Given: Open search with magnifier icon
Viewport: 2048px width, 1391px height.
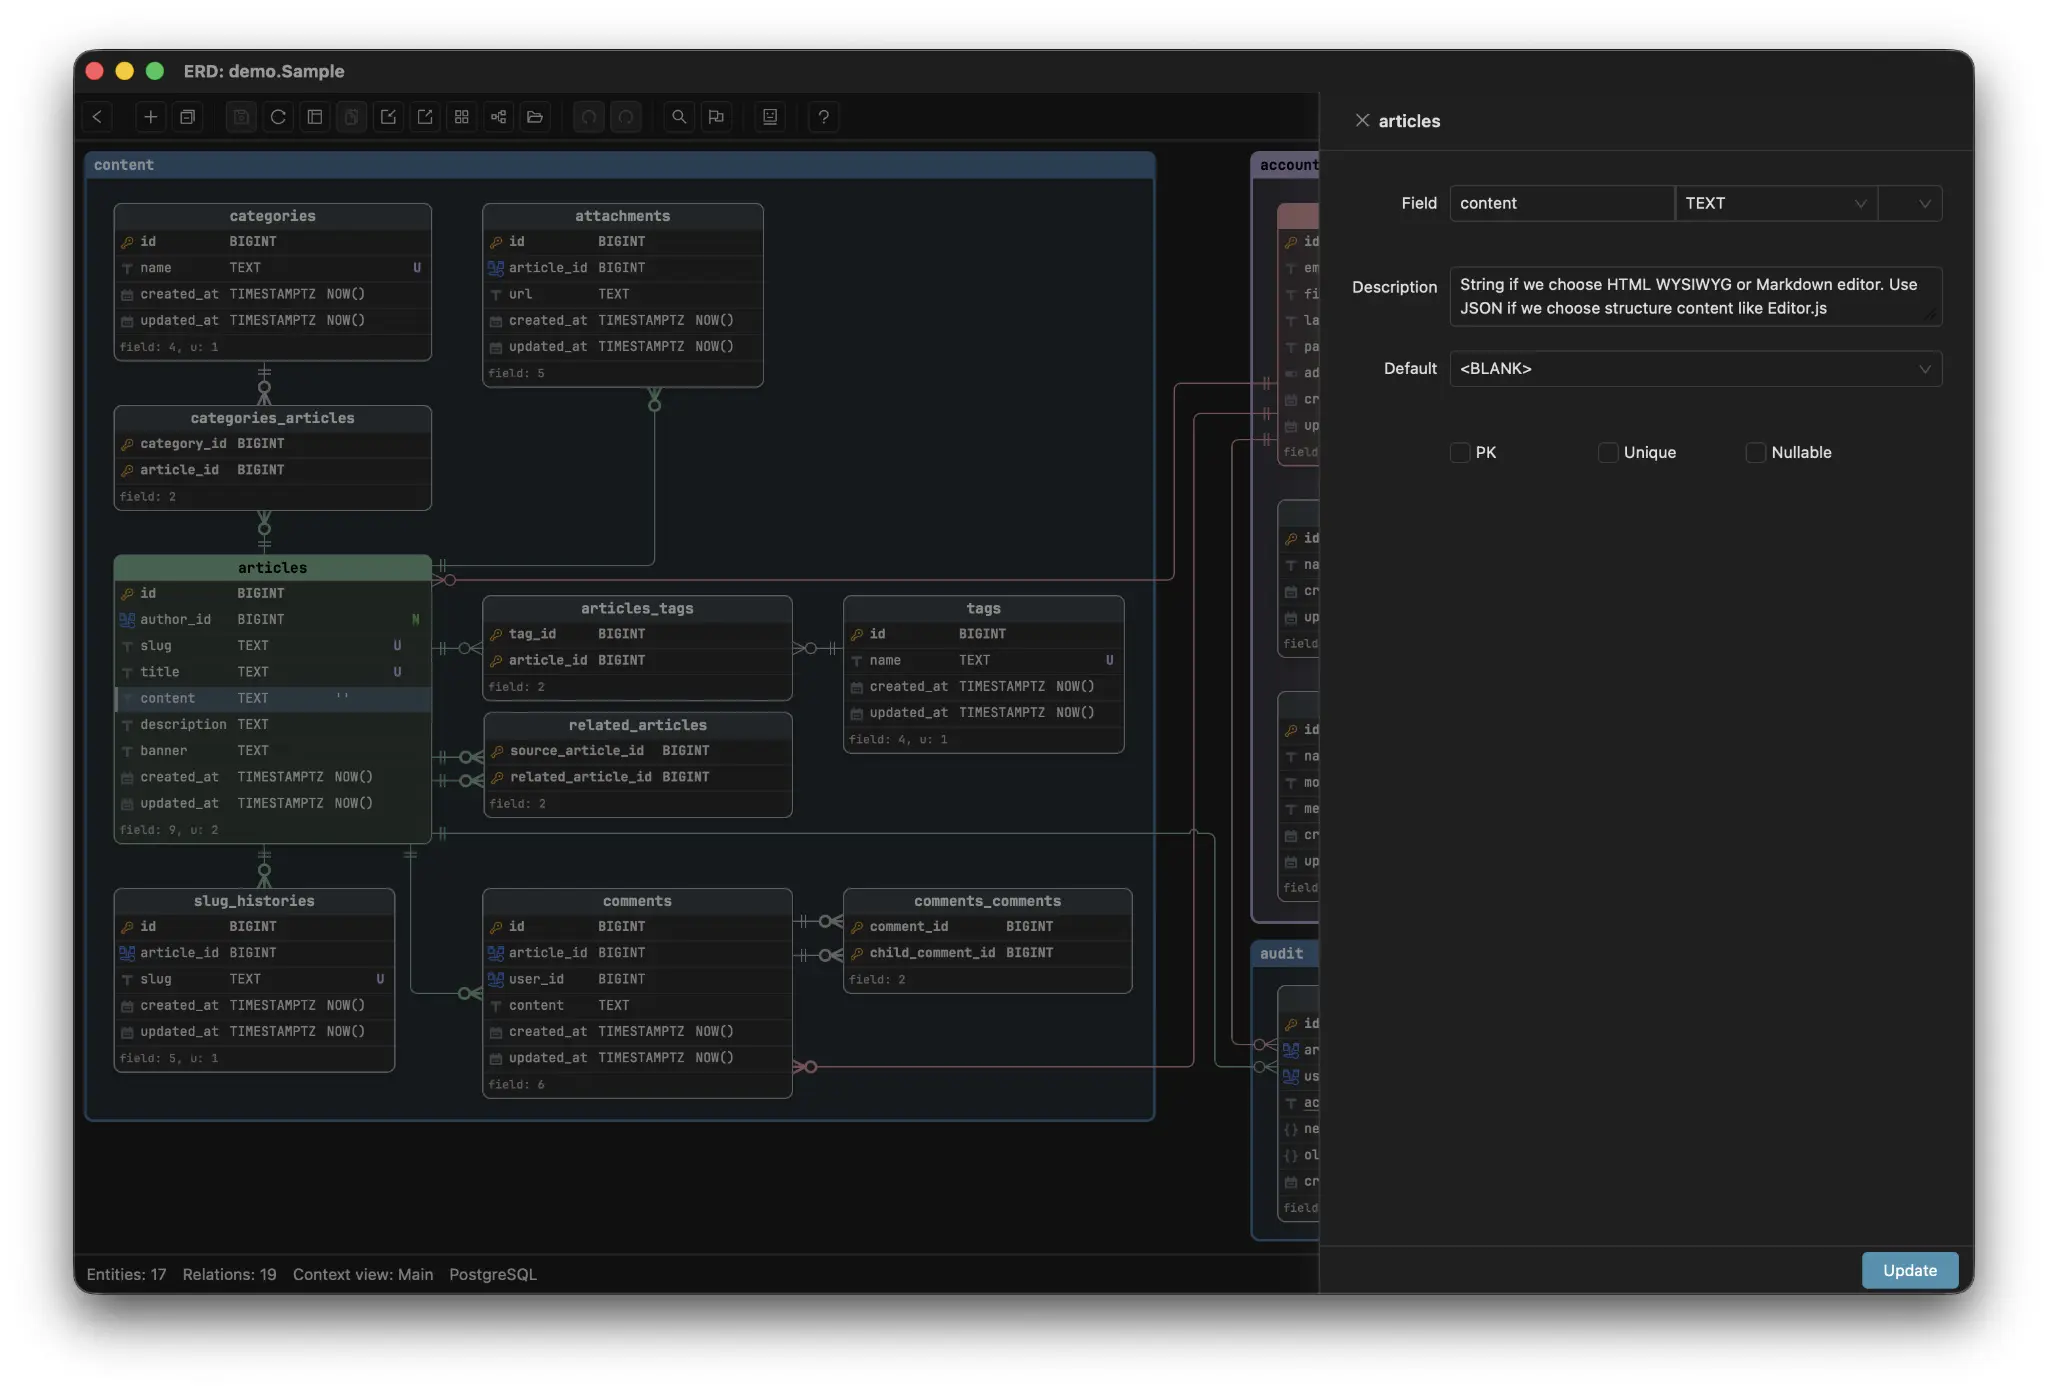Looking at the screenshot, I should point(679,117).
